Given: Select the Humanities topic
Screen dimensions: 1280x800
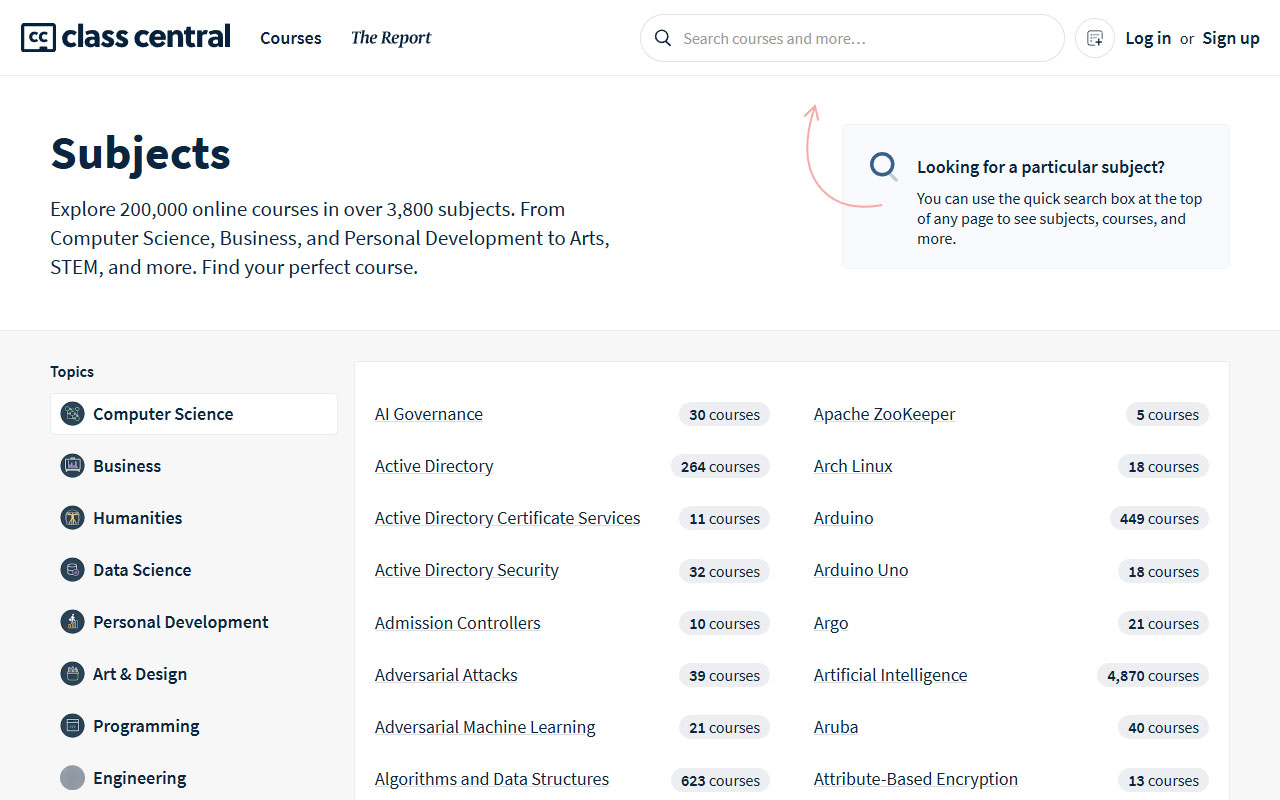Looking at the screenshot, I should tap(194, 518).
